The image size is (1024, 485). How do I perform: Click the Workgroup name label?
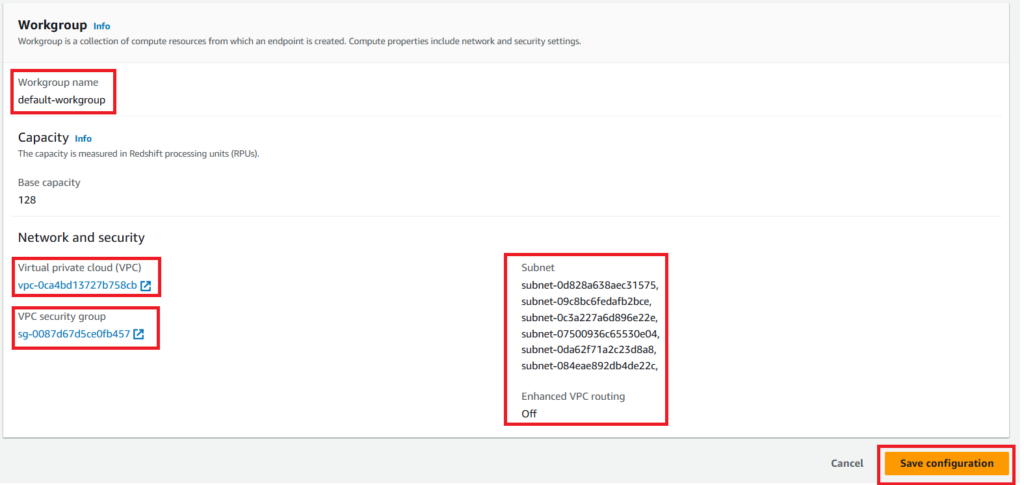point(58,82)
